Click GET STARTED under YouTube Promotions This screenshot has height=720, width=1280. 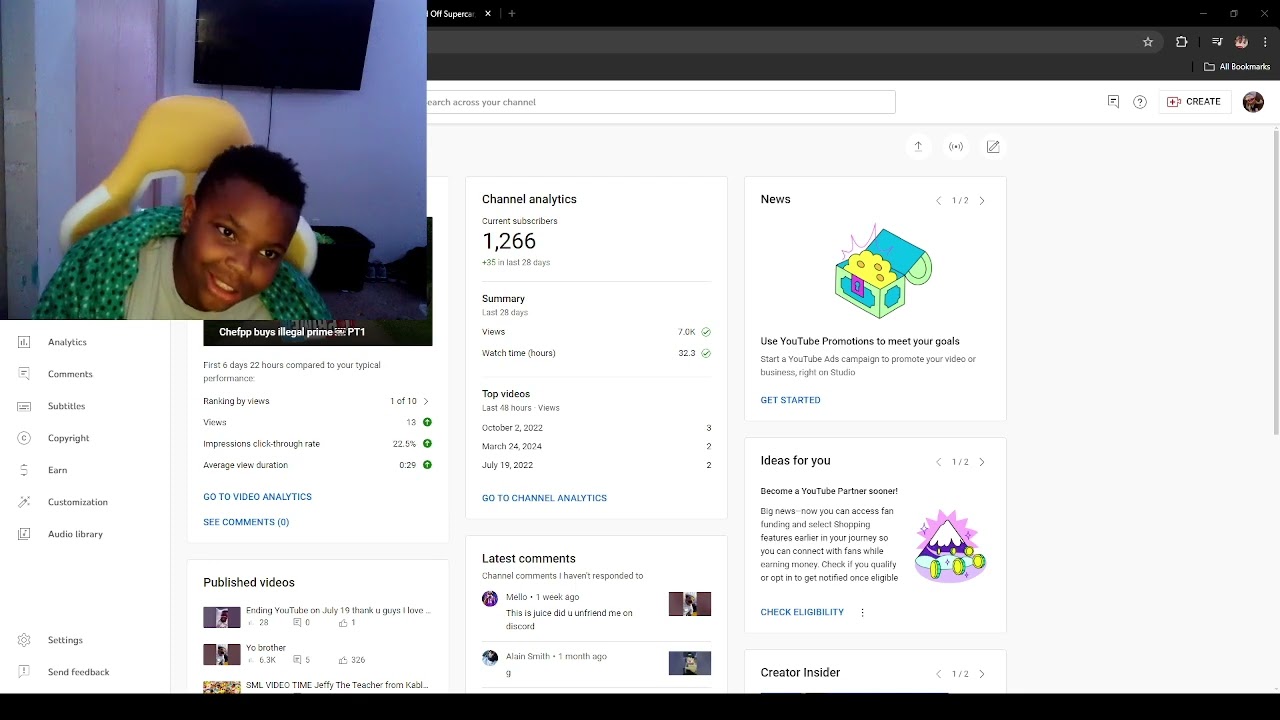790,400
